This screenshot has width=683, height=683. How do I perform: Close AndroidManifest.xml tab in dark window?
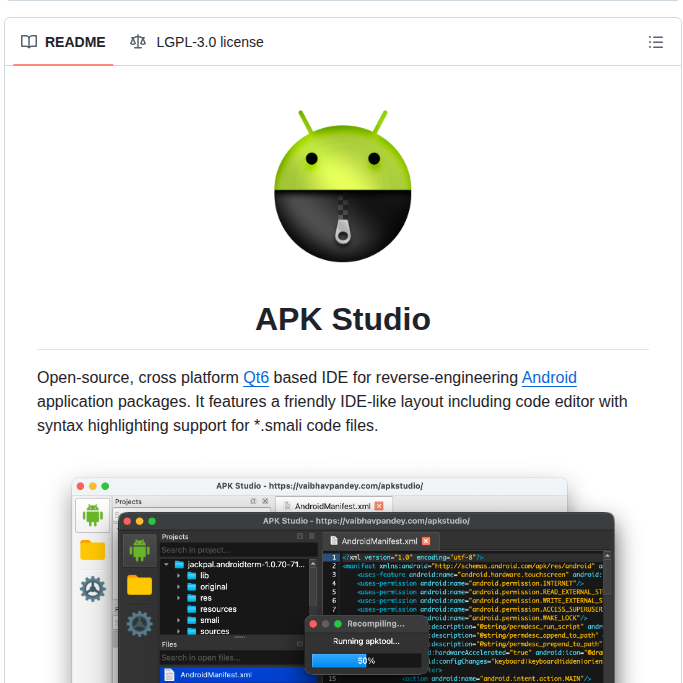tap(426, 541)
